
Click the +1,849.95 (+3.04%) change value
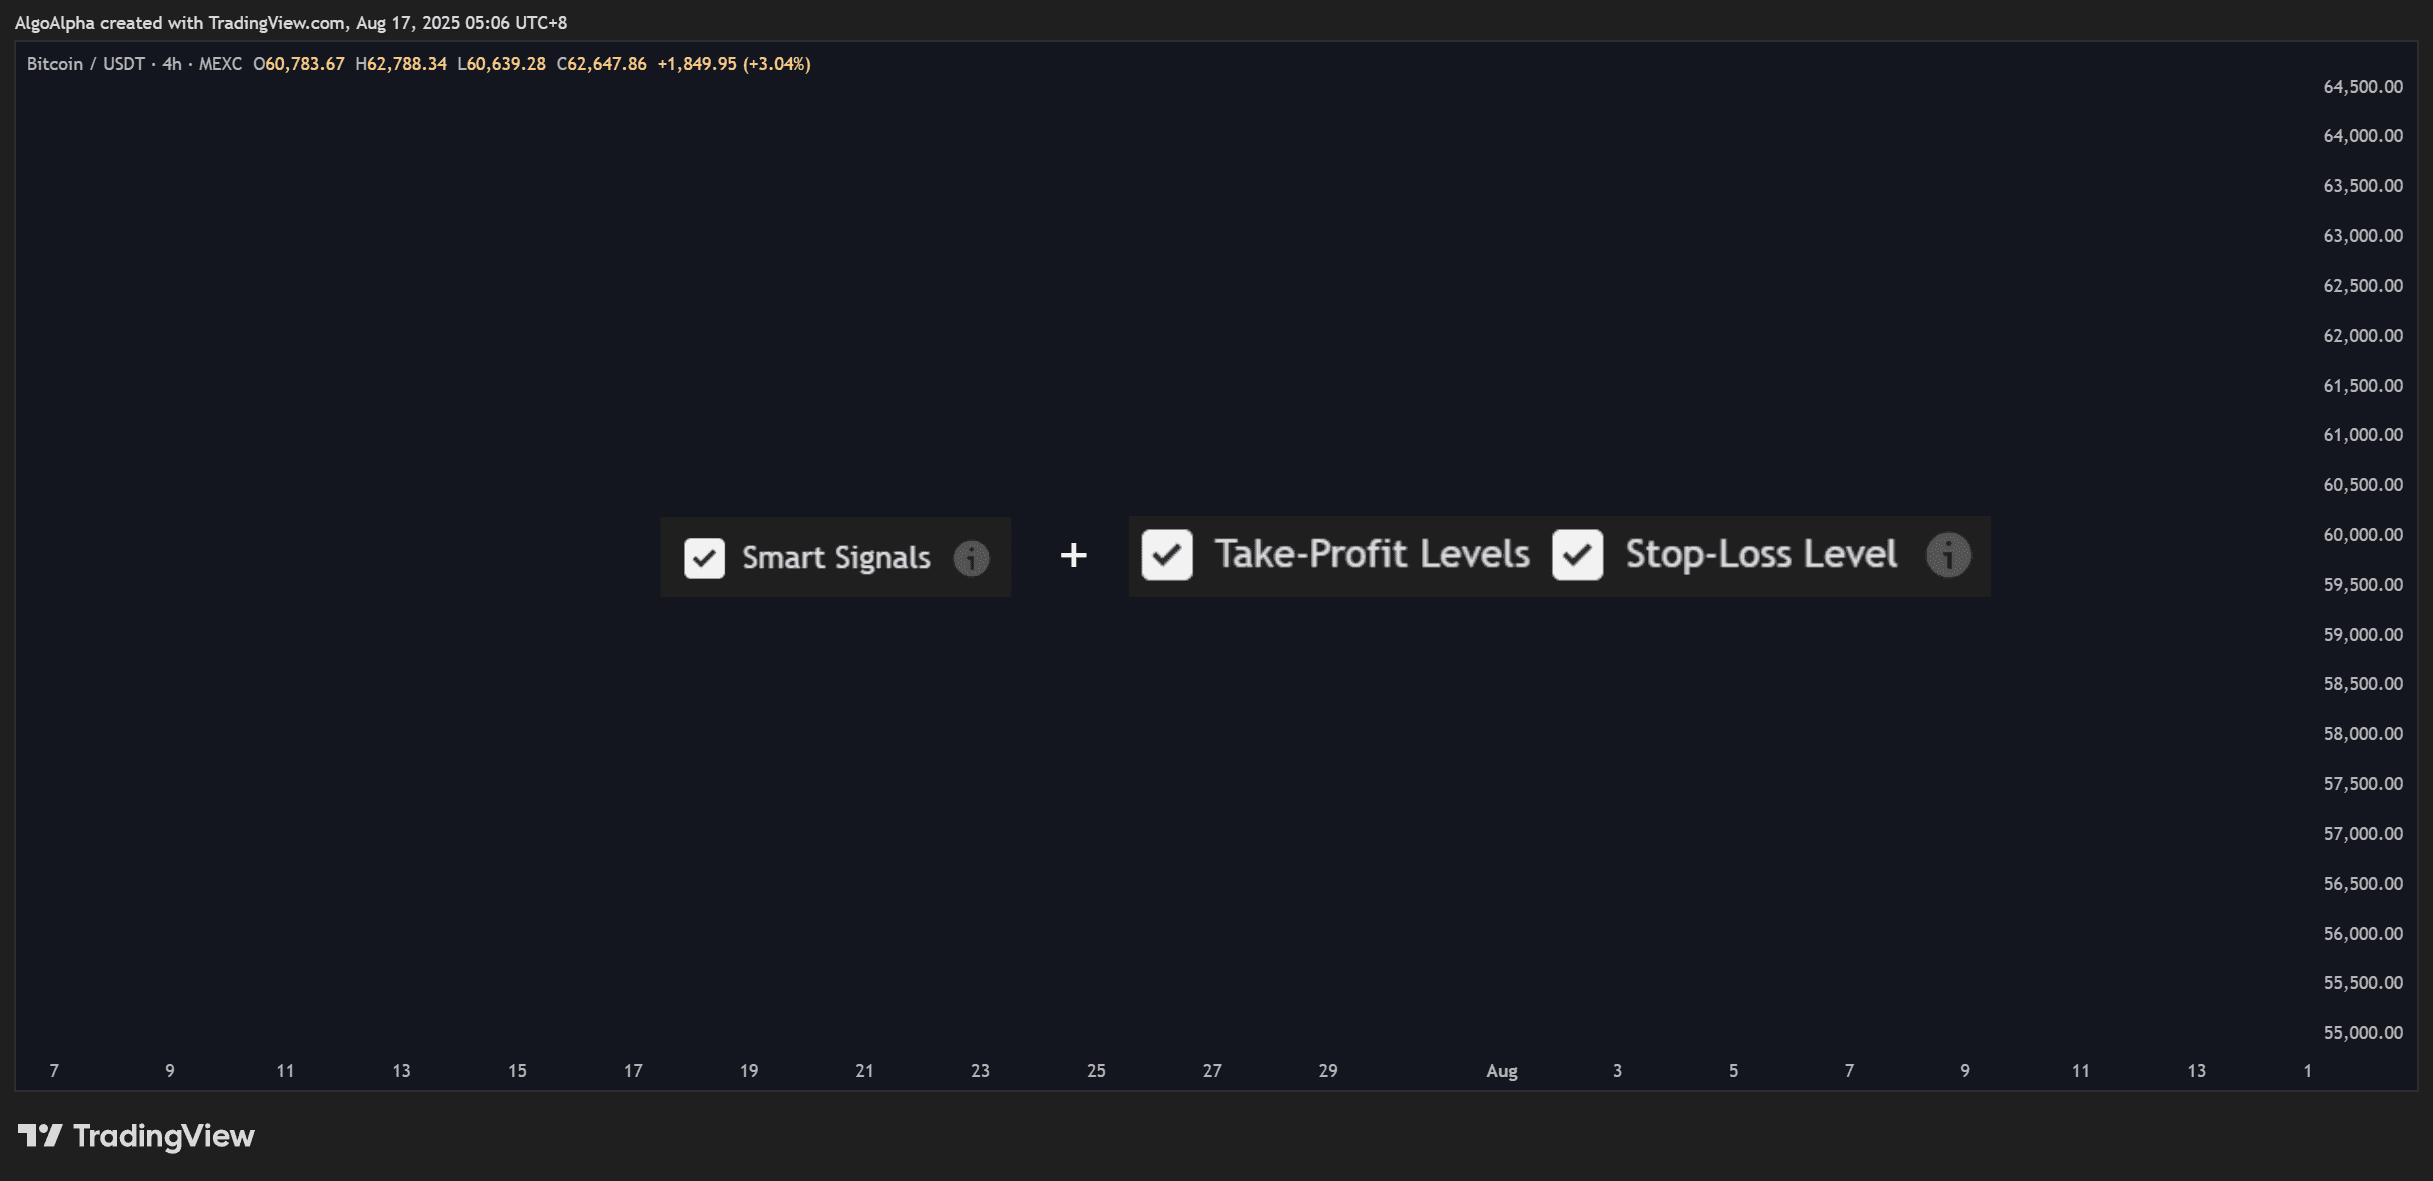pos(733,64)
